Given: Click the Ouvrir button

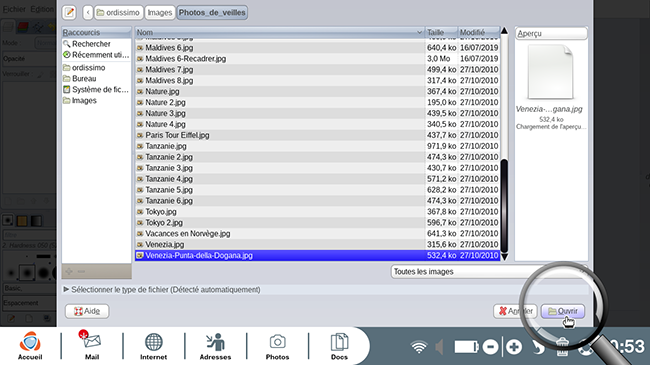Looking at the screenshot, I should click(563, 311).
